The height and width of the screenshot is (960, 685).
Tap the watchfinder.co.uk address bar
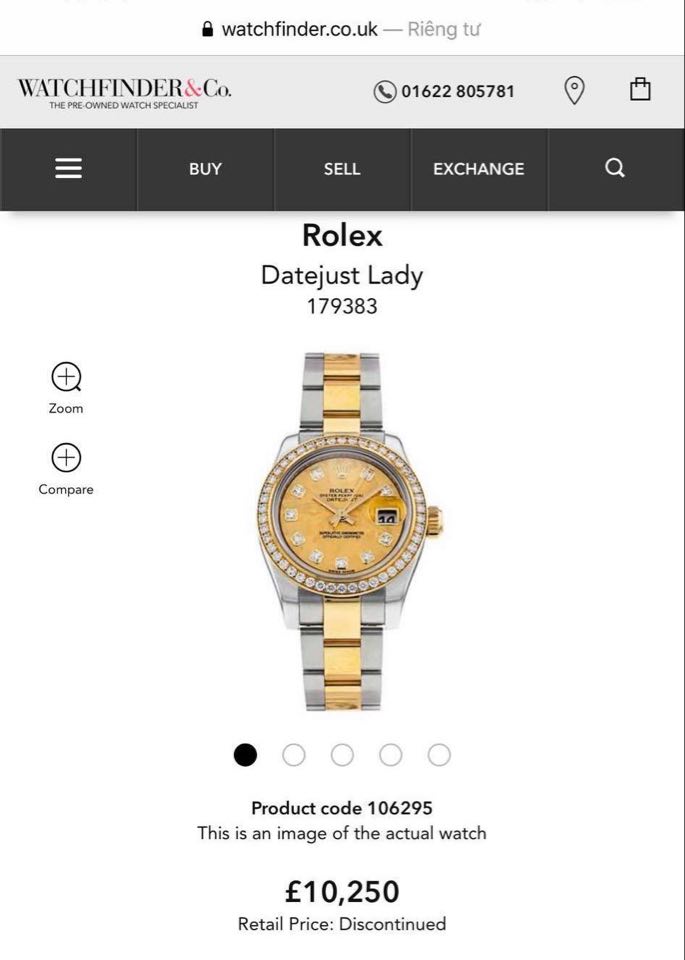click(x=342, y=29)
